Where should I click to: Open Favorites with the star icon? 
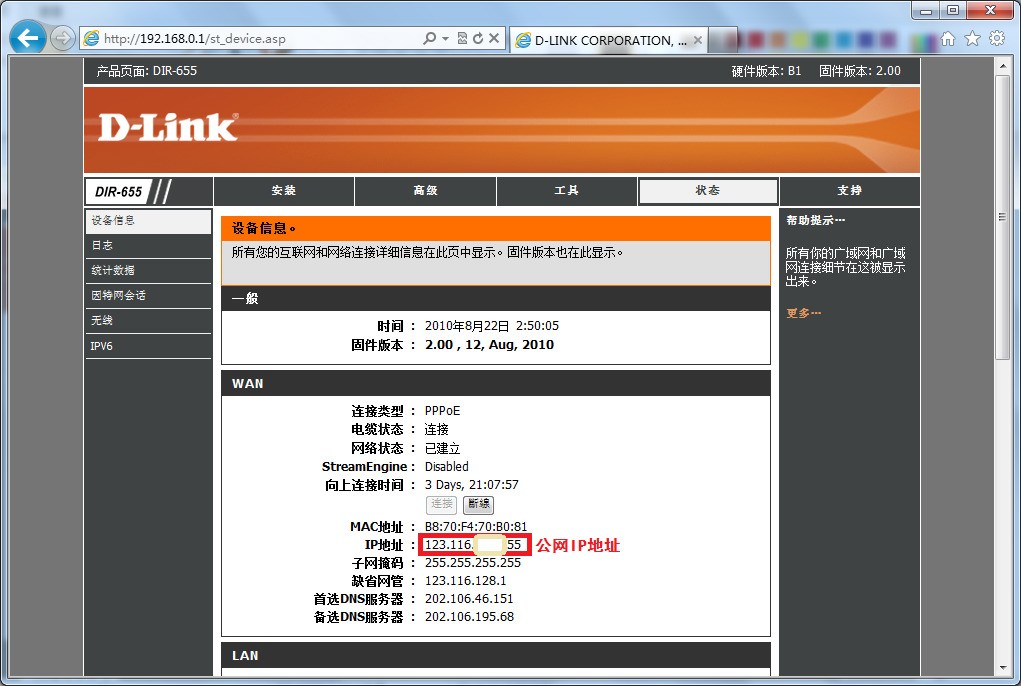pyautogui.click(x=971, y=37)
